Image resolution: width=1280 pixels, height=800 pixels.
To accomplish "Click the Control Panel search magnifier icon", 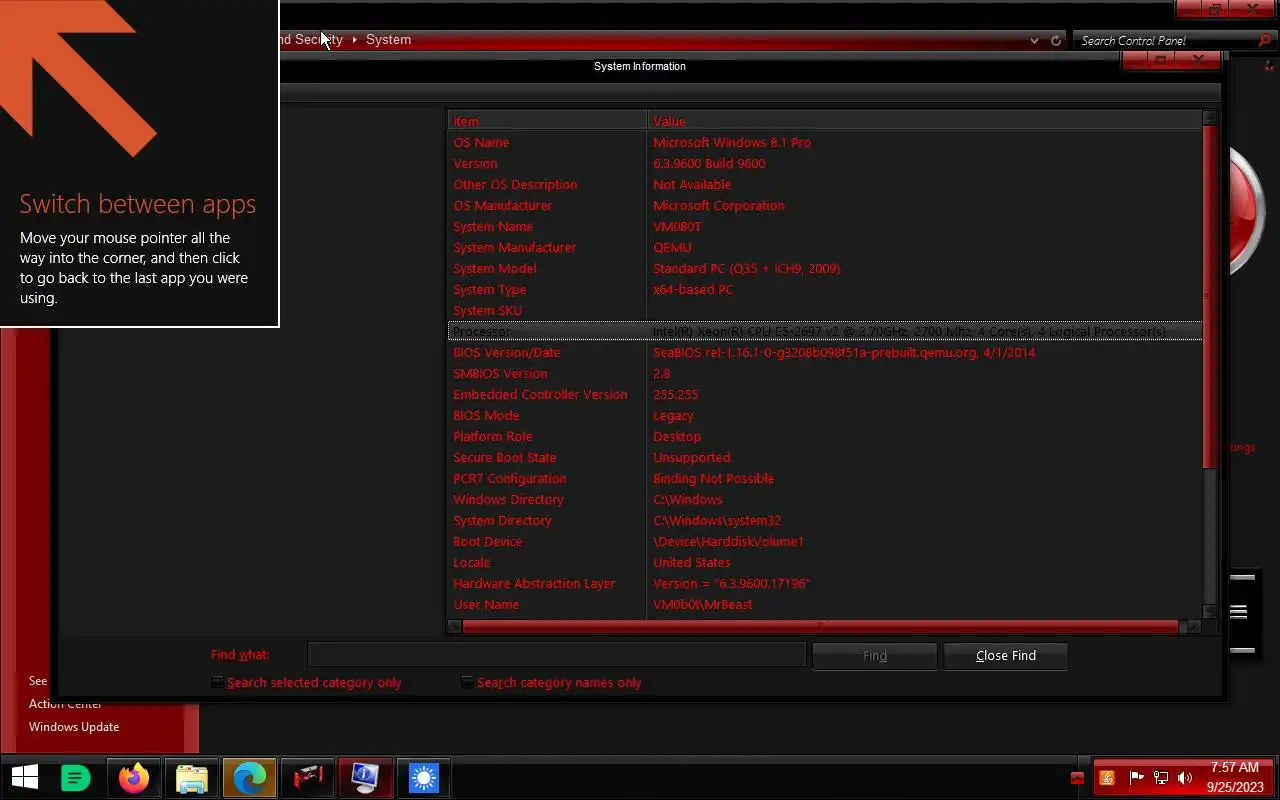I will (x=1265, y=40).
